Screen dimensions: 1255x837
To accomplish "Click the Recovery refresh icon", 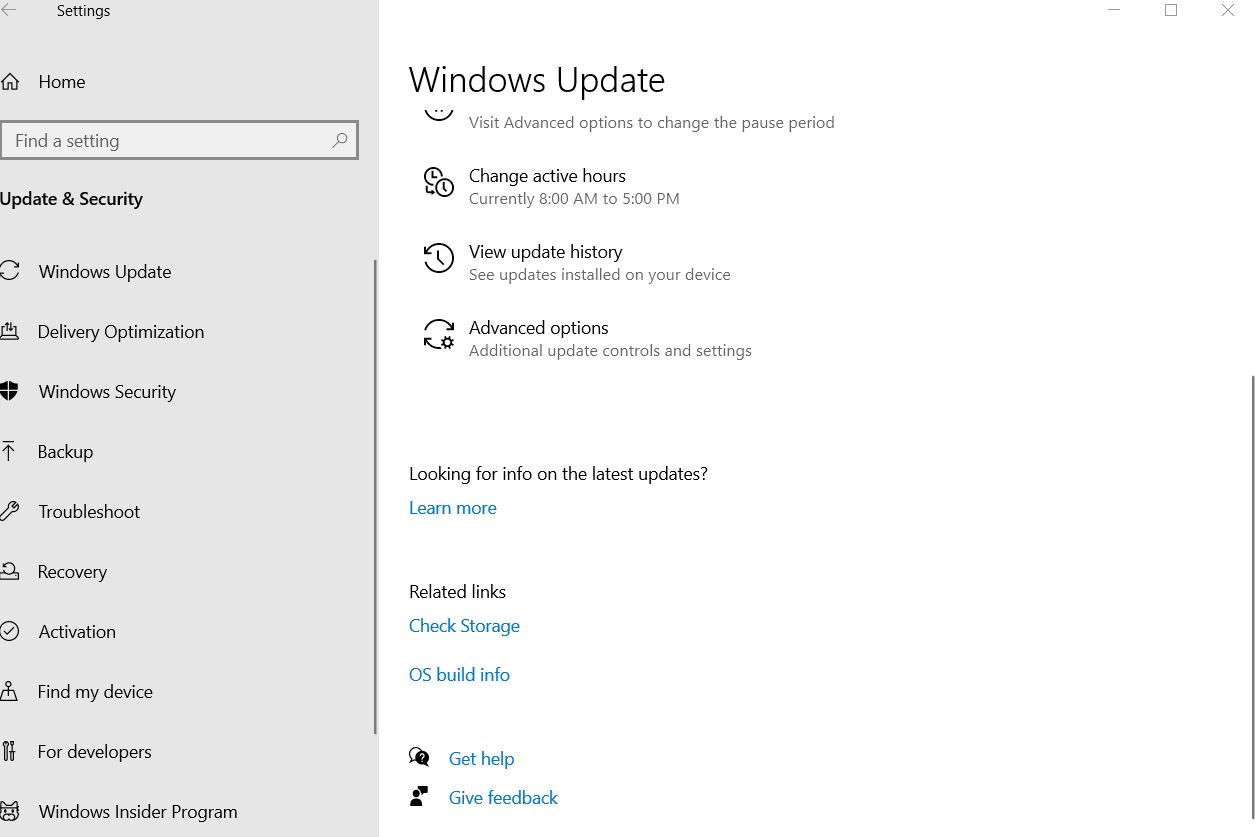I will (x=13, y=571).
